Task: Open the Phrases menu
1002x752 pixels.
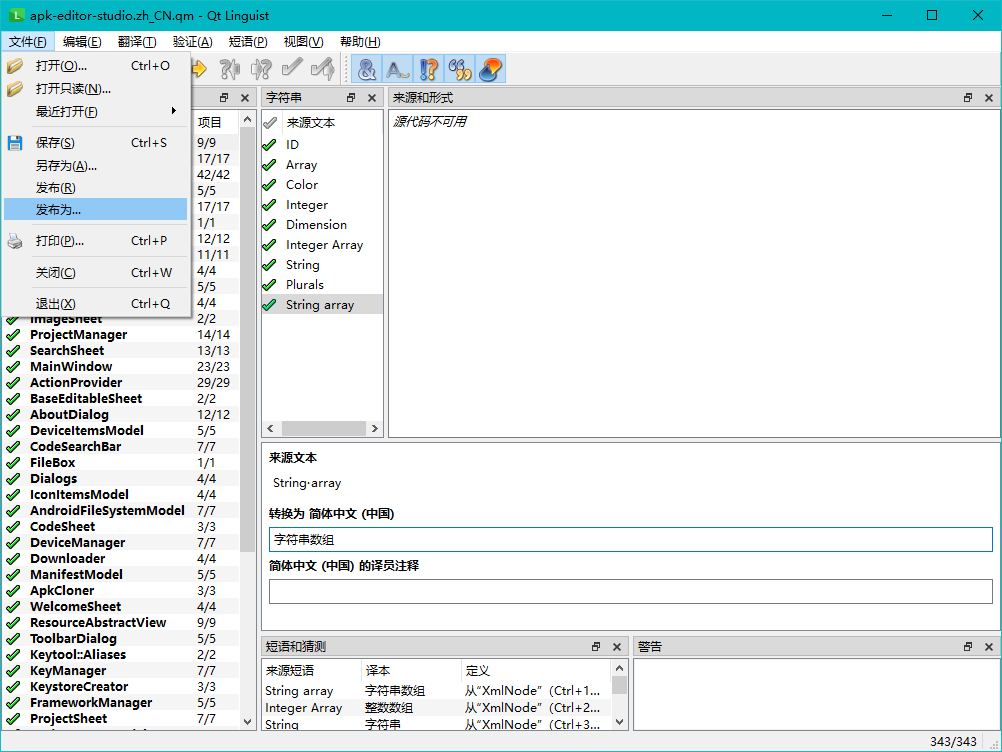Action: pos(248,42)
